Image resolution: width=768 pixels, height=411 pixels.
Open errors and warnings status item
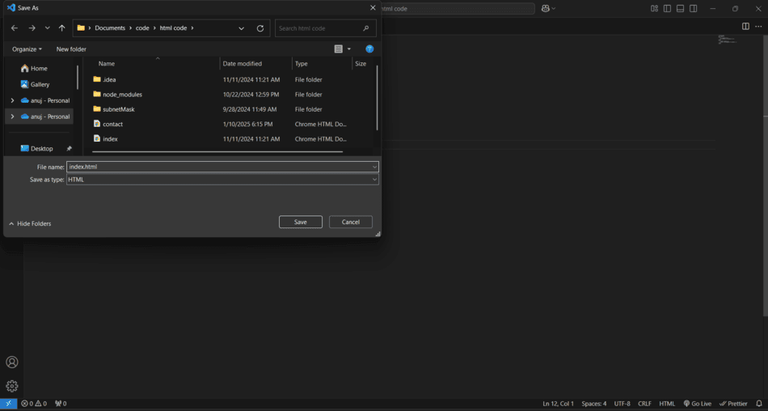tap(34, 404)
